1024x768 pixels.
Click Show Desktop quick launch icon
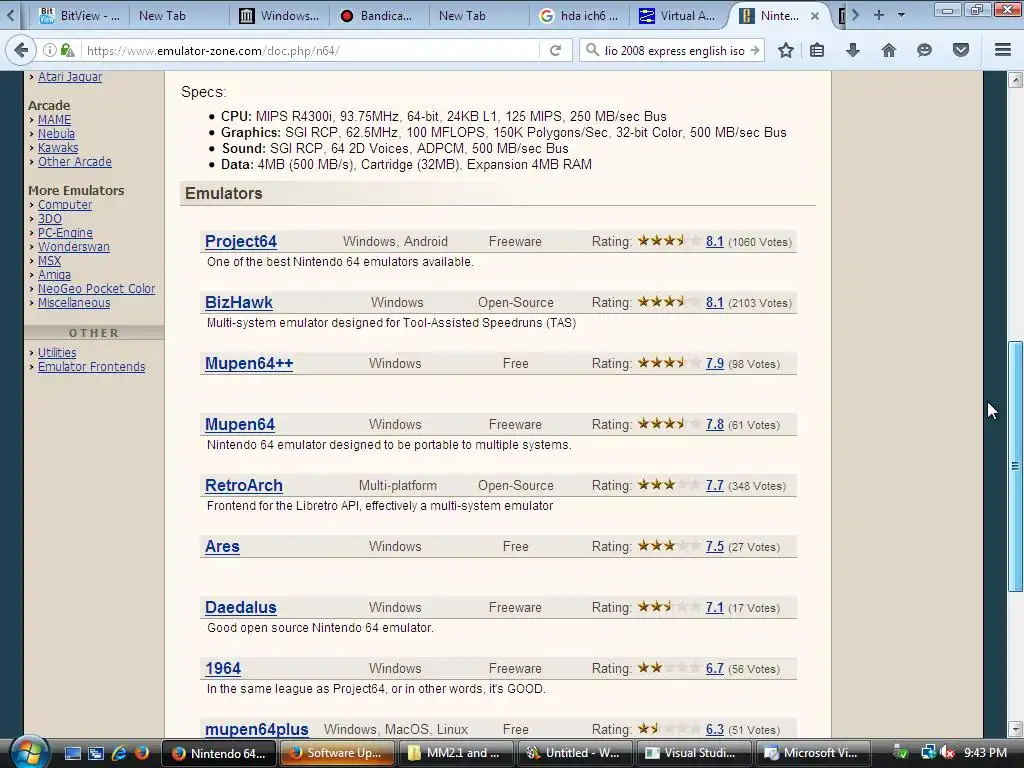coord(72,753)
